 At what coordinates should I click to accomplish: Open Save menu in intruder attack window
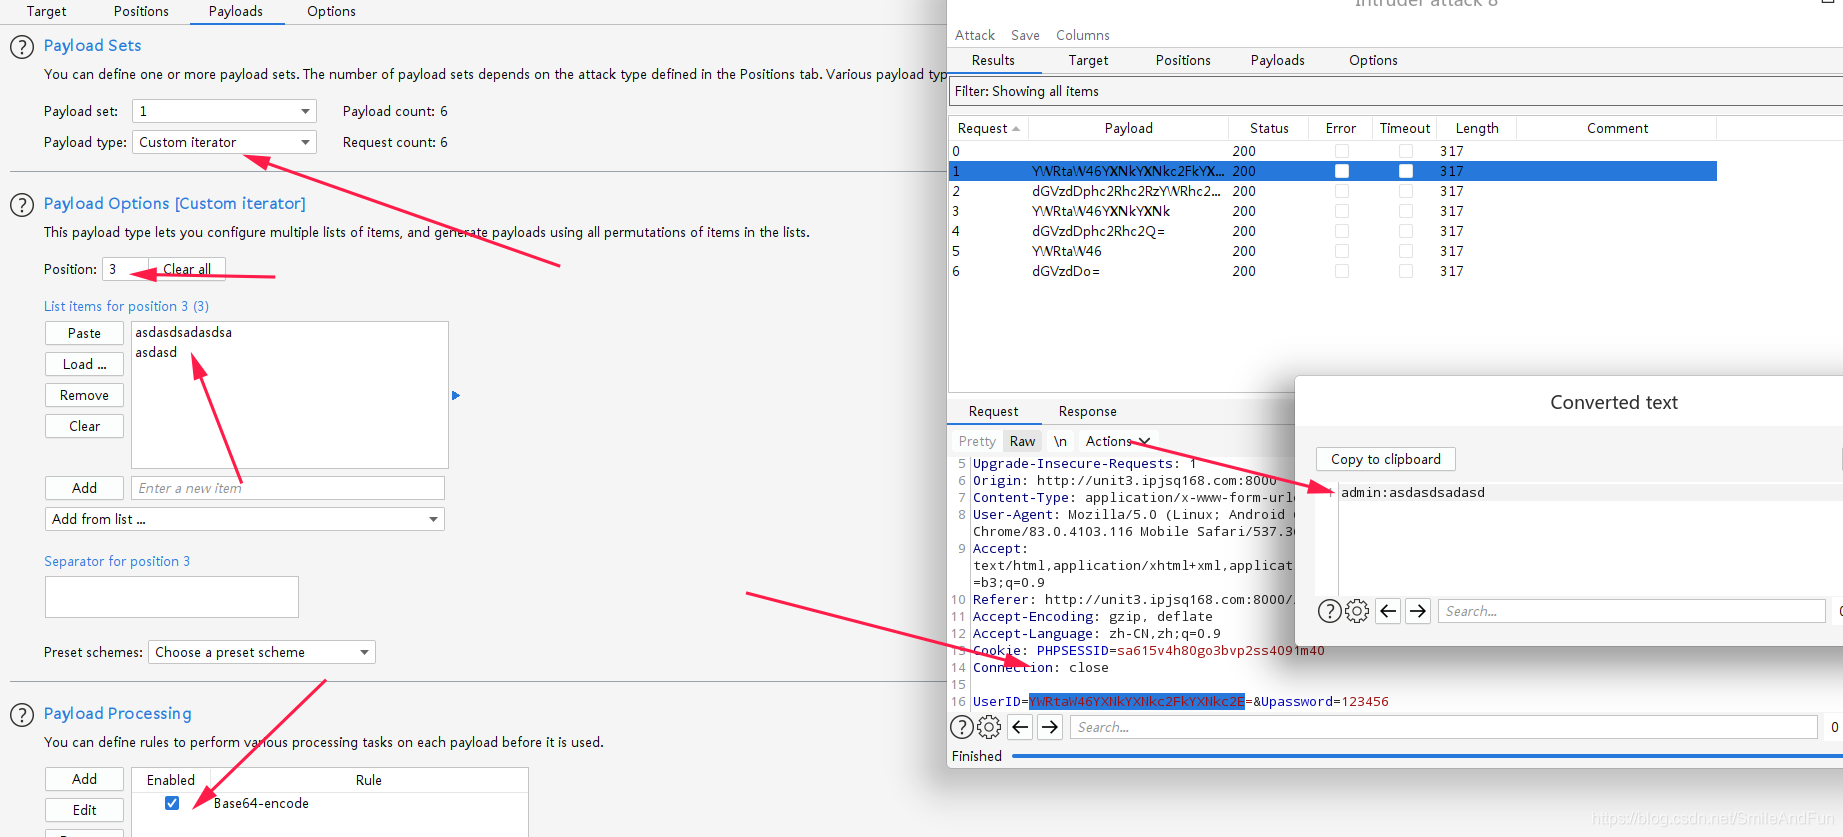pos(1025,35)
